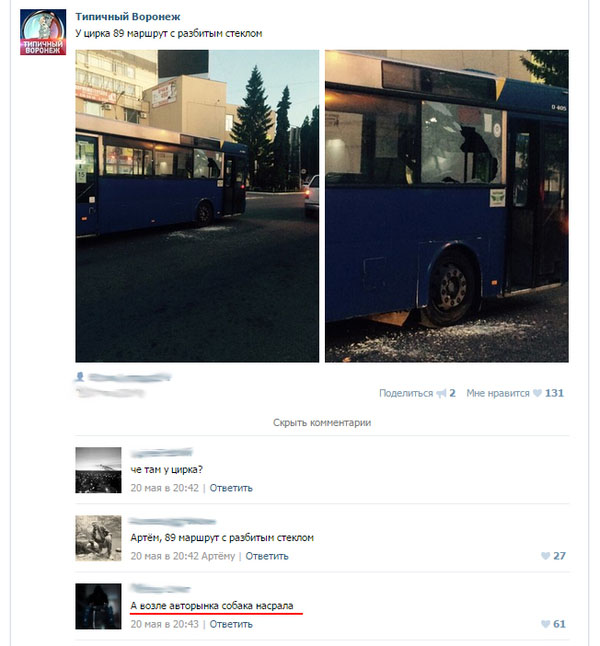The image size is (600, 646).
Task: Open the Типичный Воронеж group avatar
Action: coord(43,32)
